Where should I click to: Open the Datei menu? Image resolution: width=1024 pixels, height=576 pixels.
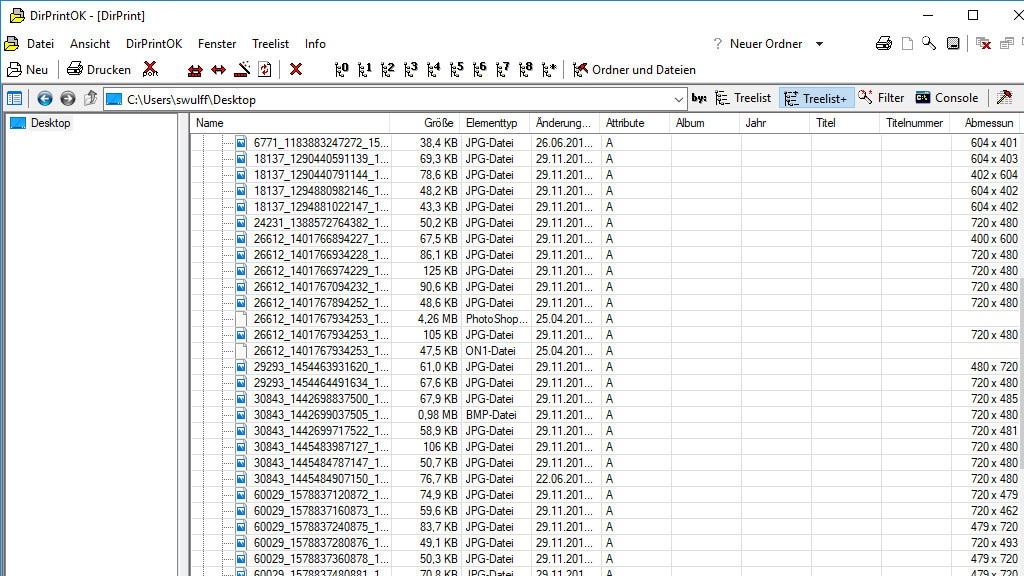(x=40, y=44)
